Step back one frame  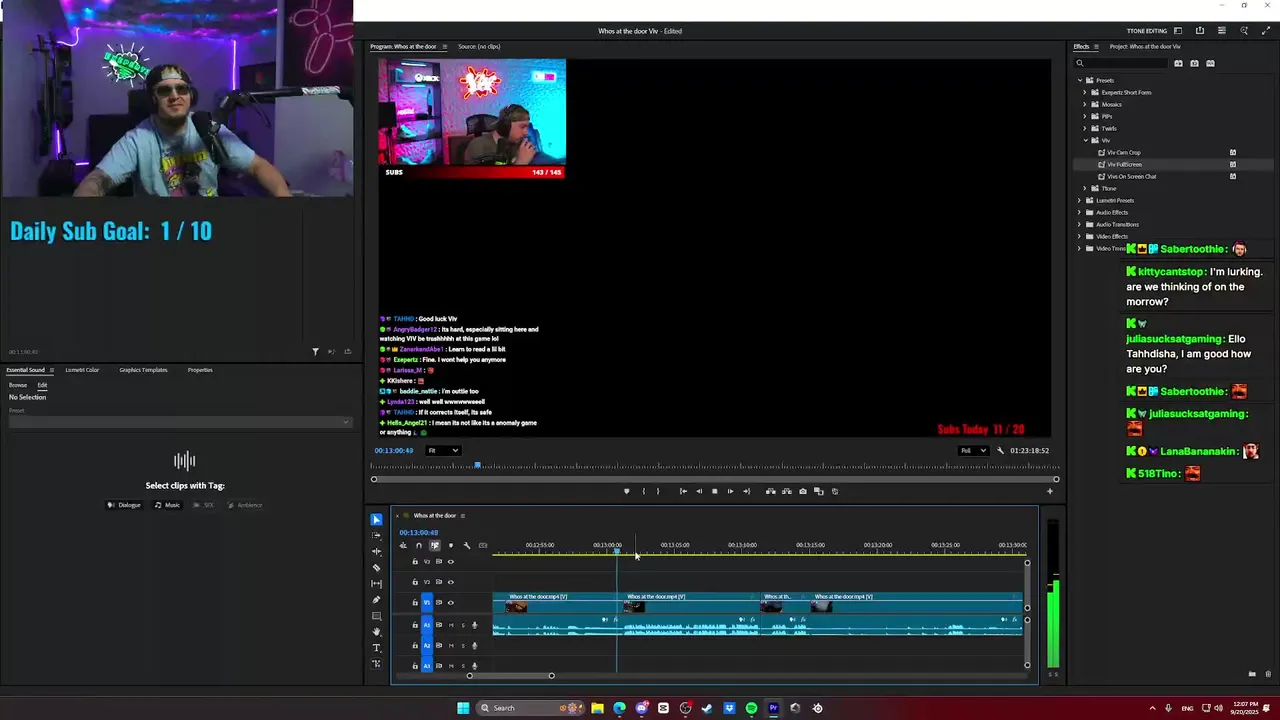(699, 491)
